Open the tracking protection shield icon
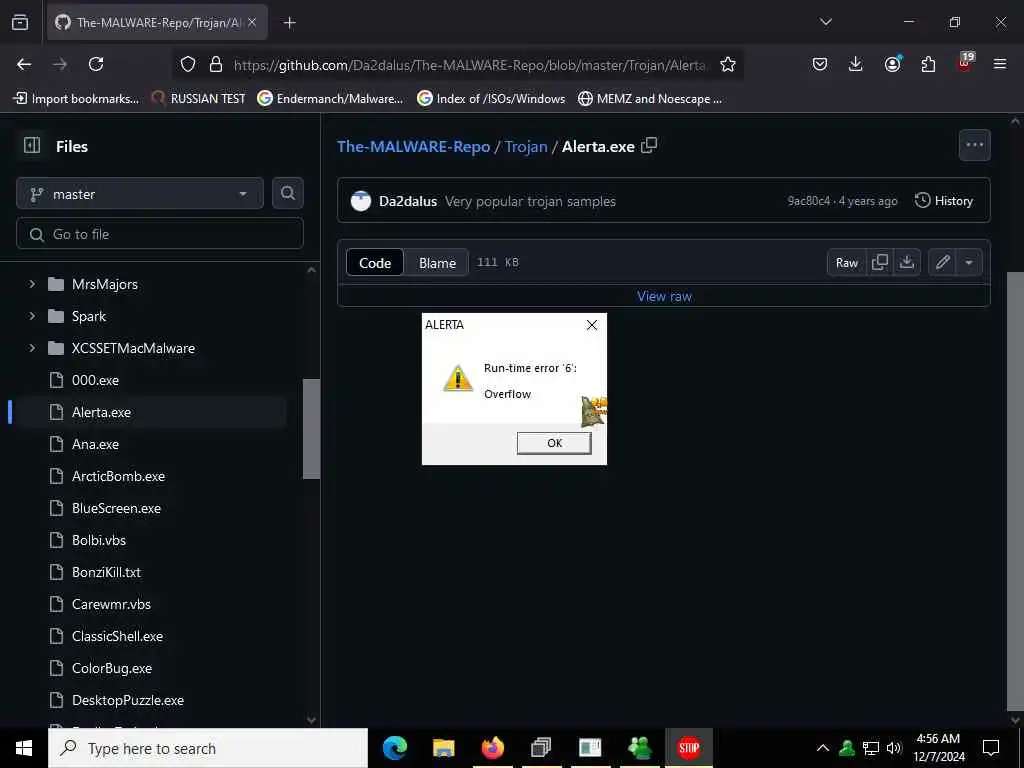Viewport: 1024px width, 768px height. coord(188,64)
